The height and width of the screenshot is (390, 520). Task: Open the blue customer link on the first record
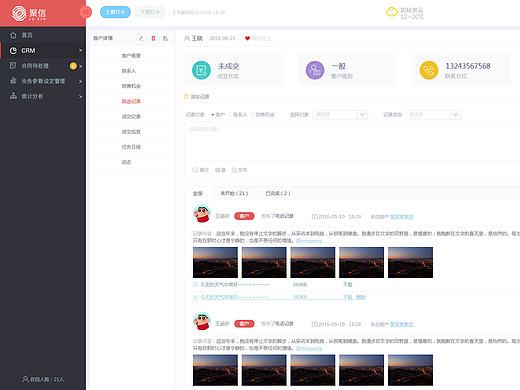[401, 217]
